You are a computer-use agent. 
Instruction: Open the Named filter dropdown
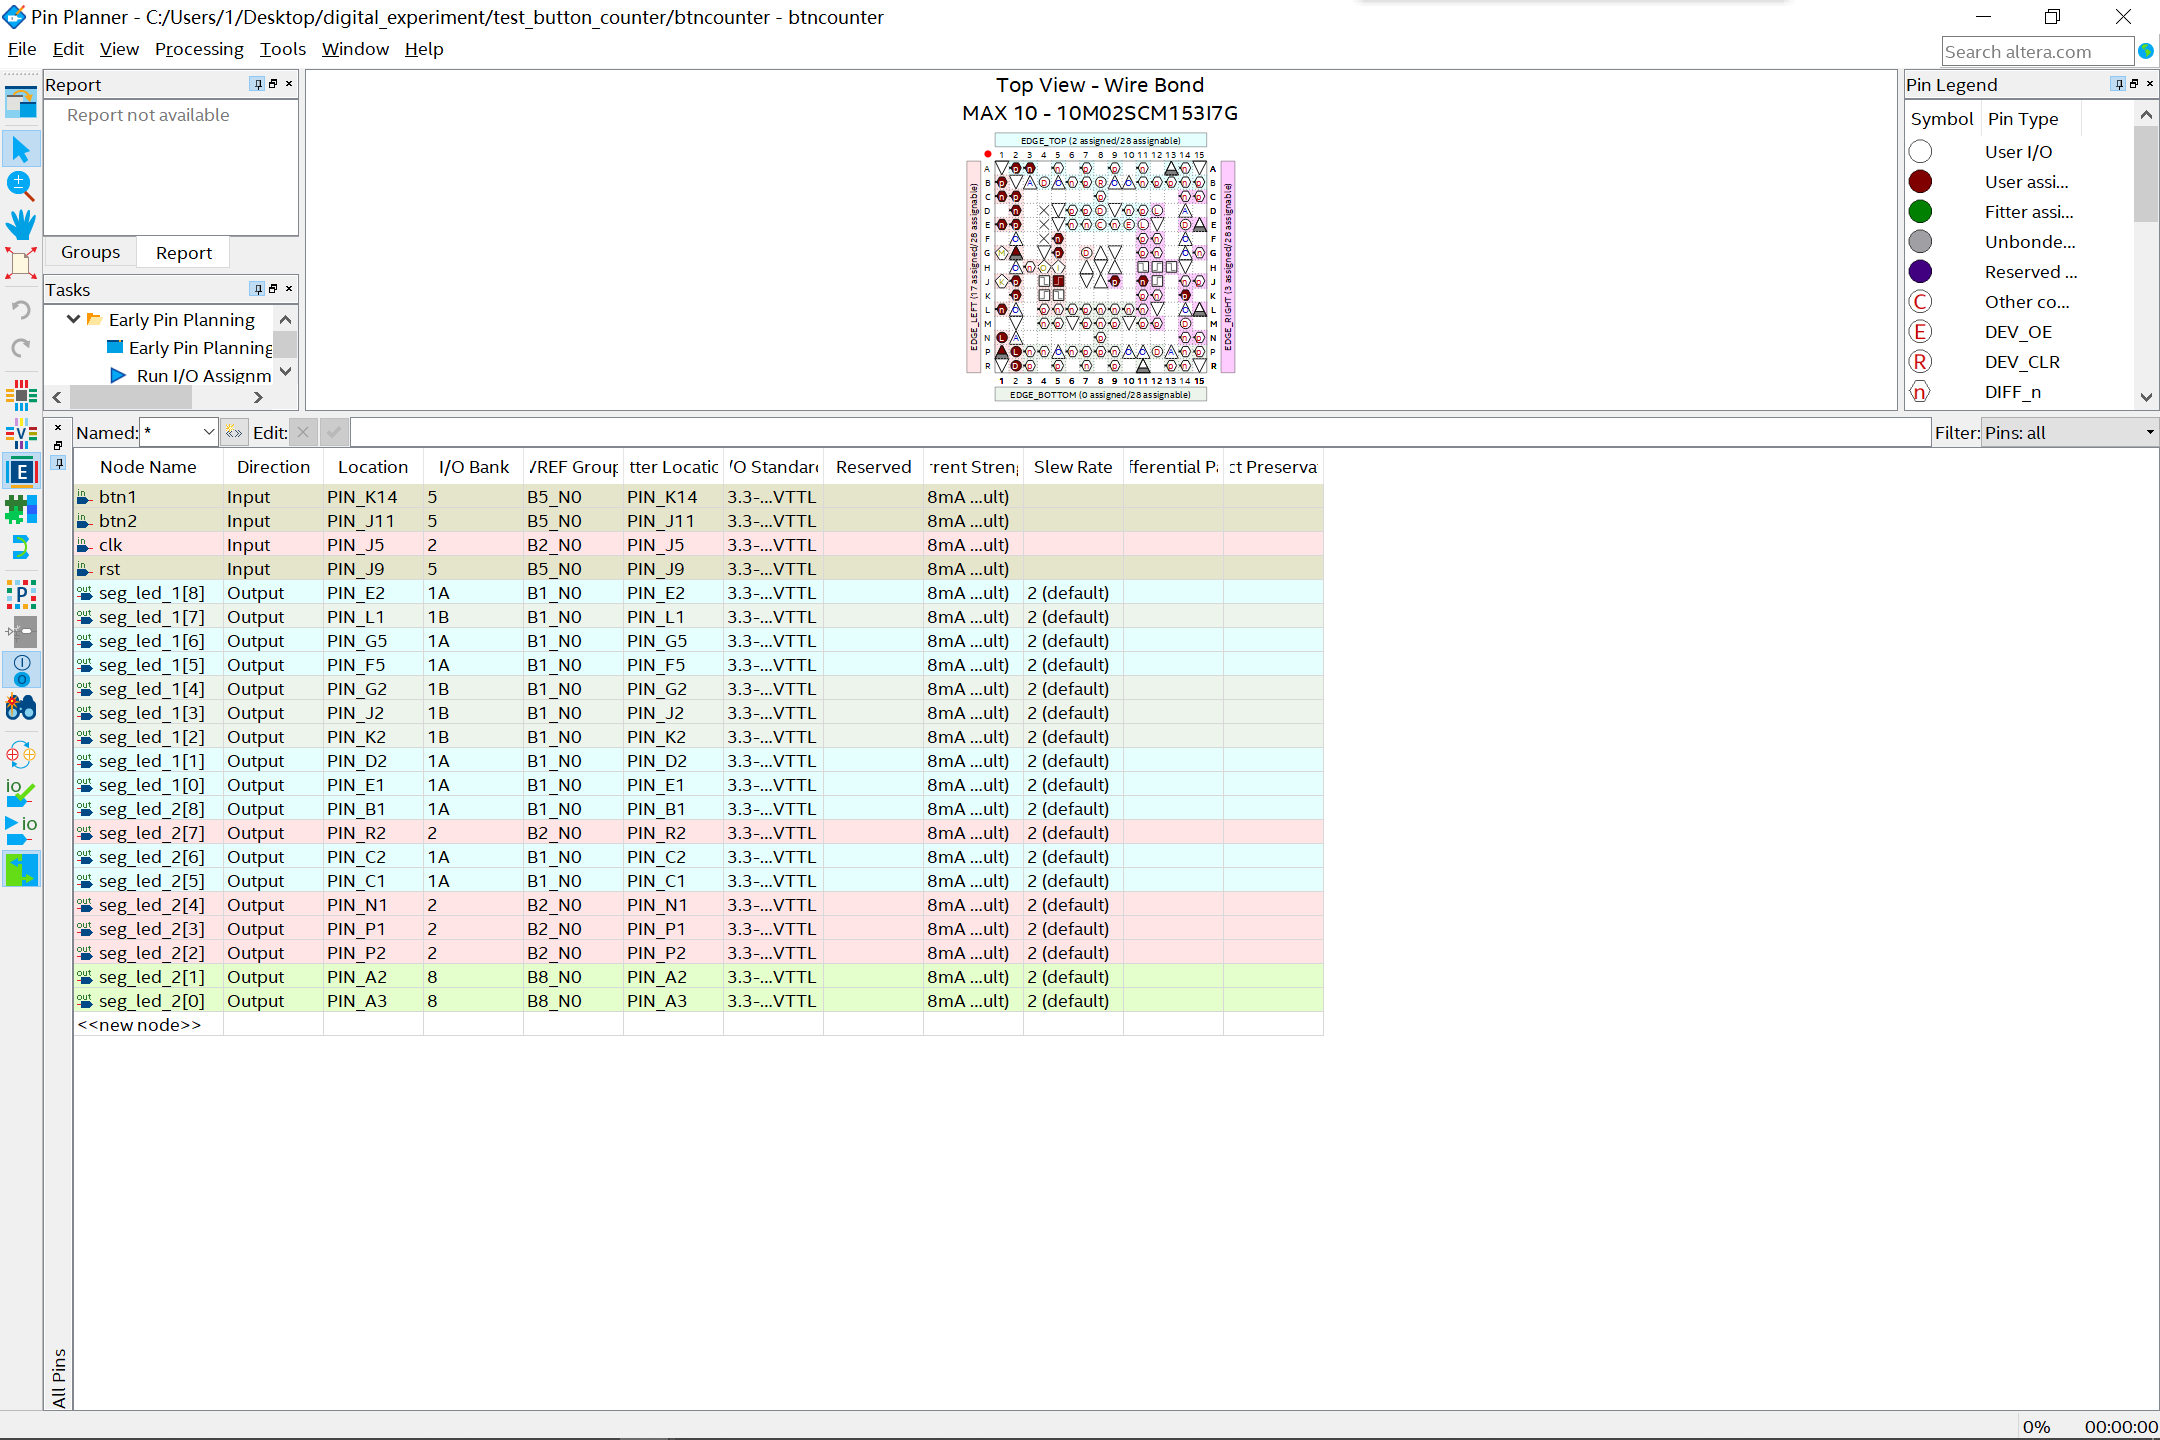(207, 431)
